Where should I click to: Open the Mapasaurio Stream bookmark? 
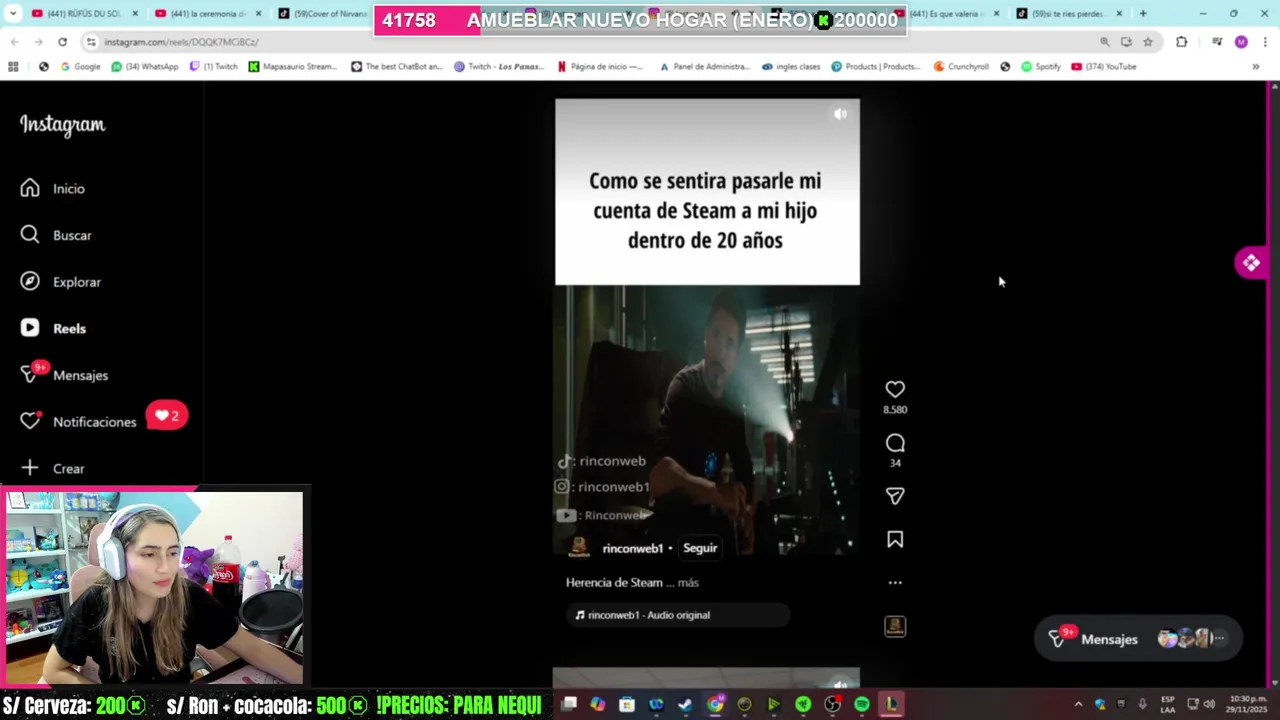tap(293, 67)
